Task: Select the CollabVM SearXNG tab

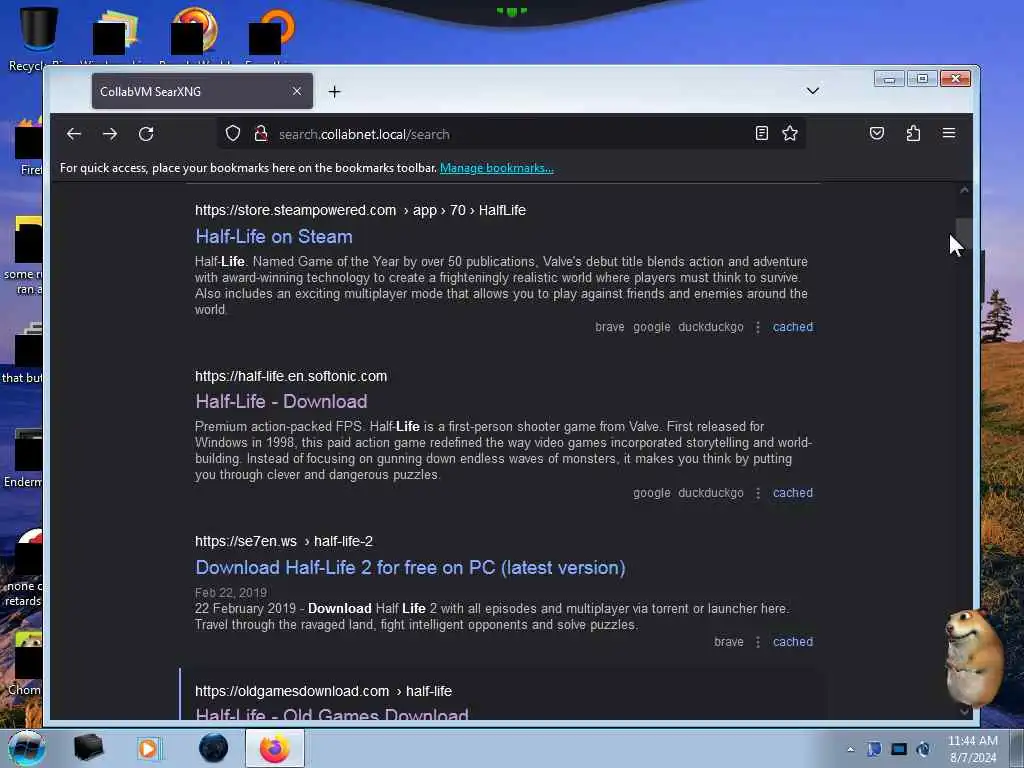Action: (x=202, y=91)
